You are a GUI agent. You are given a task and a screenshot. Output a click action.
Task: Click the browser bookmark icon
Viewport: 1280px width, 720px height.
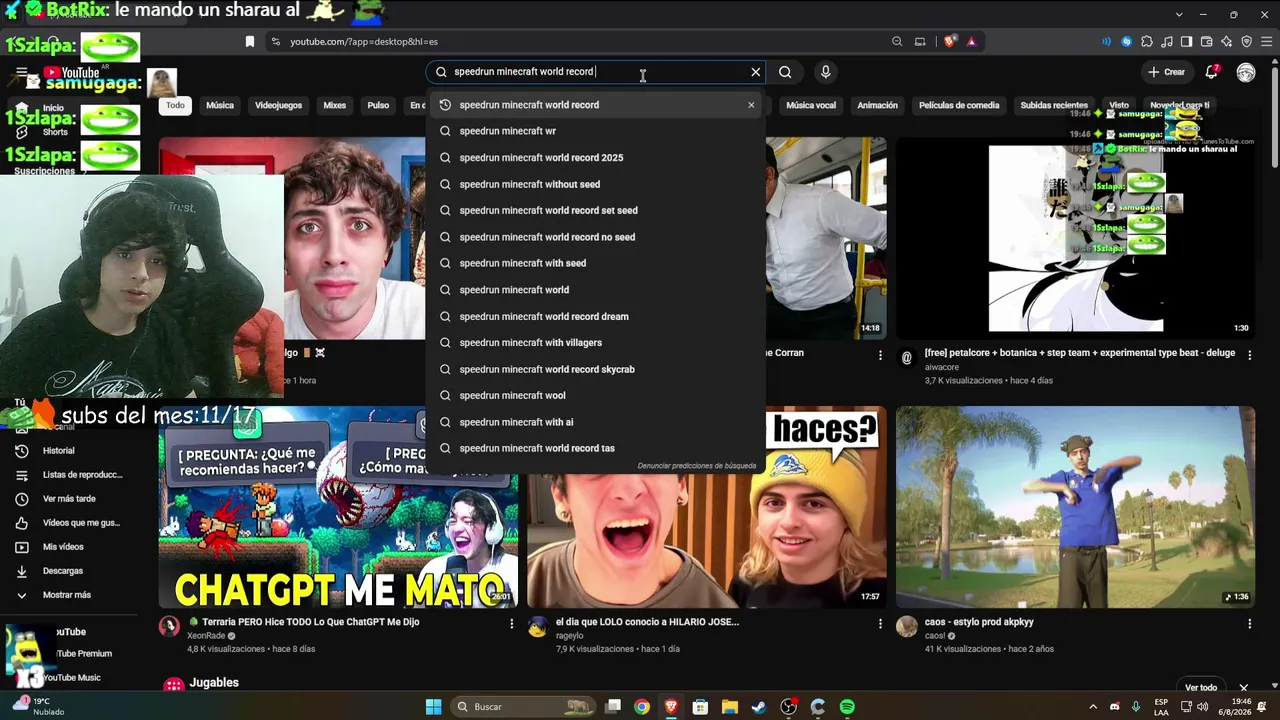point(250,42)
